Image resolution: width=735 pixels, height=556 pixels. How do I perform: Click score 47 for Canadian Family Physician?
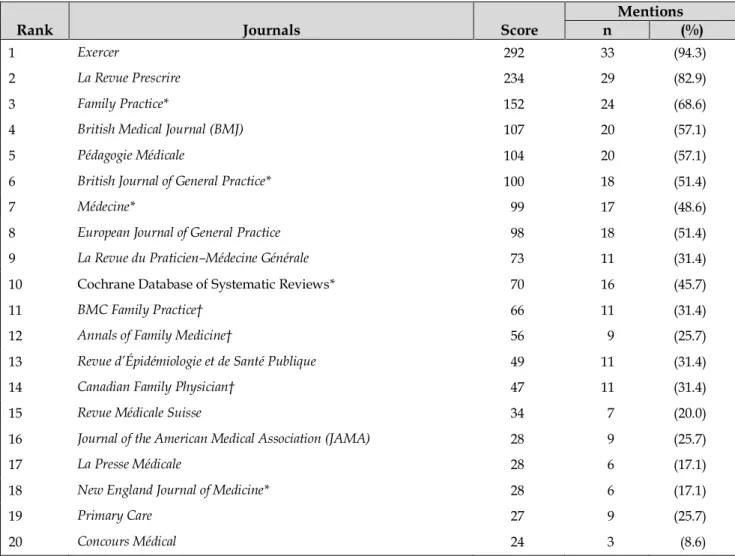pyautogui.click(x=517, y=387)
